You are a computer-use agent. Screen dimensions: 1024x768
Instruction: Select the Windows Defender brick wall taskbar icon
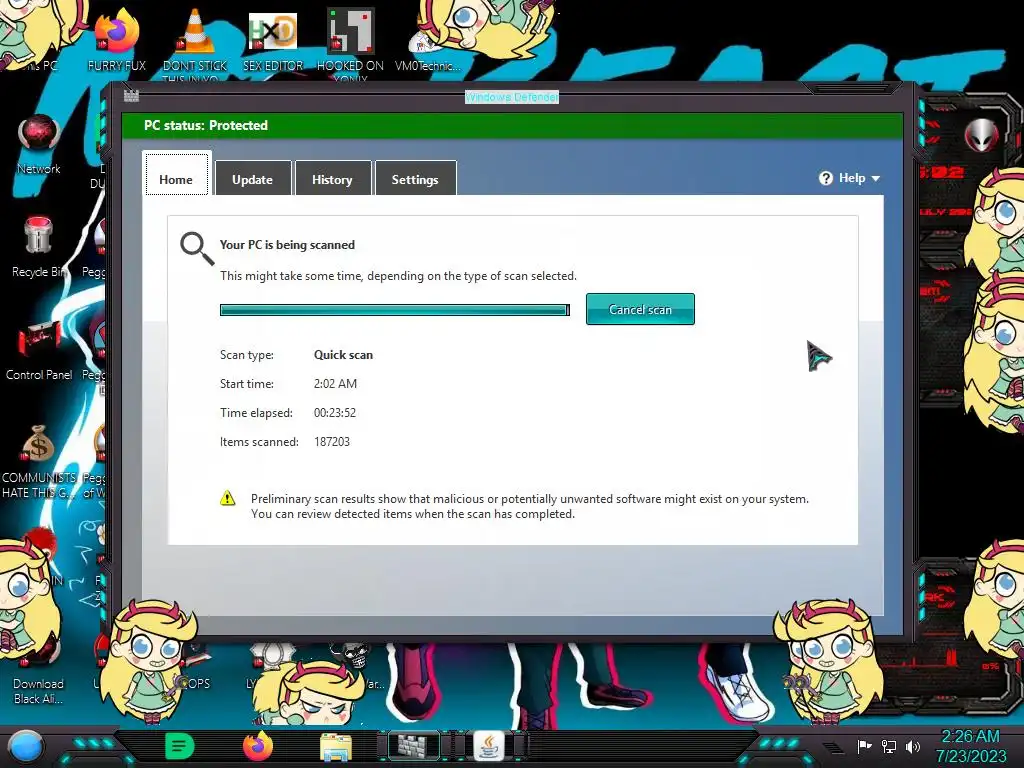413,746
